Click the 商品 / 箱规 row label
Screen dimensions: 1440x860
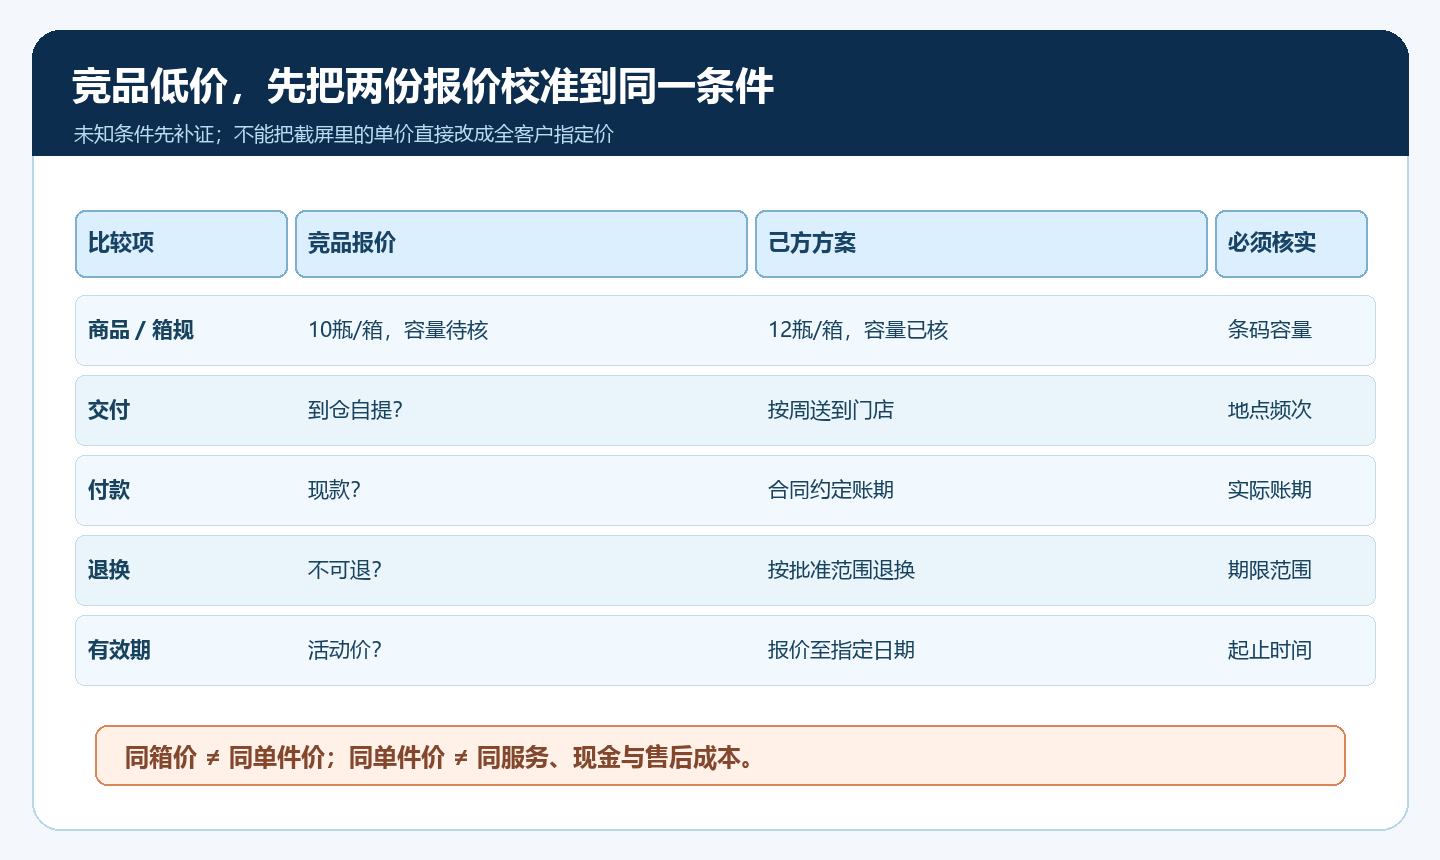(141, 330)
